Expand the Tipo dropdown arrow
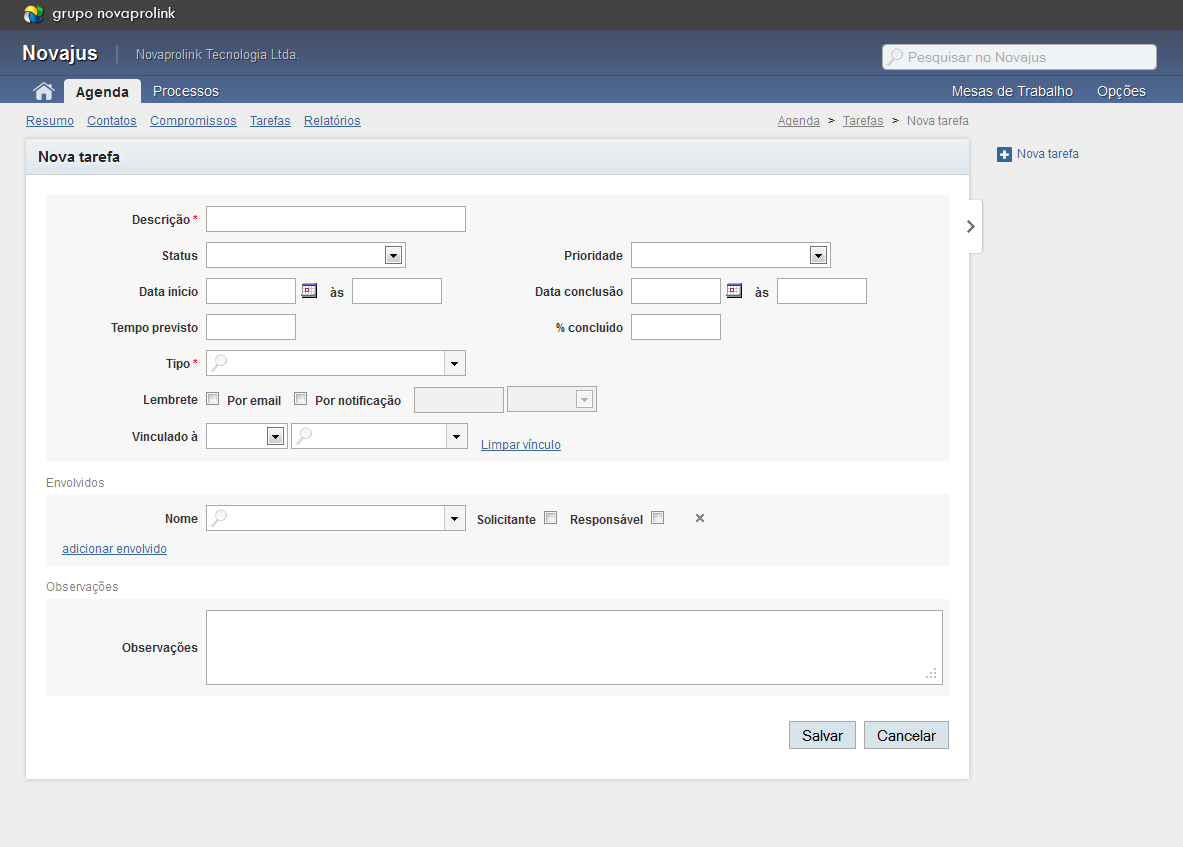The width and height of the screenshot is (1183, 847). (454, 363)
